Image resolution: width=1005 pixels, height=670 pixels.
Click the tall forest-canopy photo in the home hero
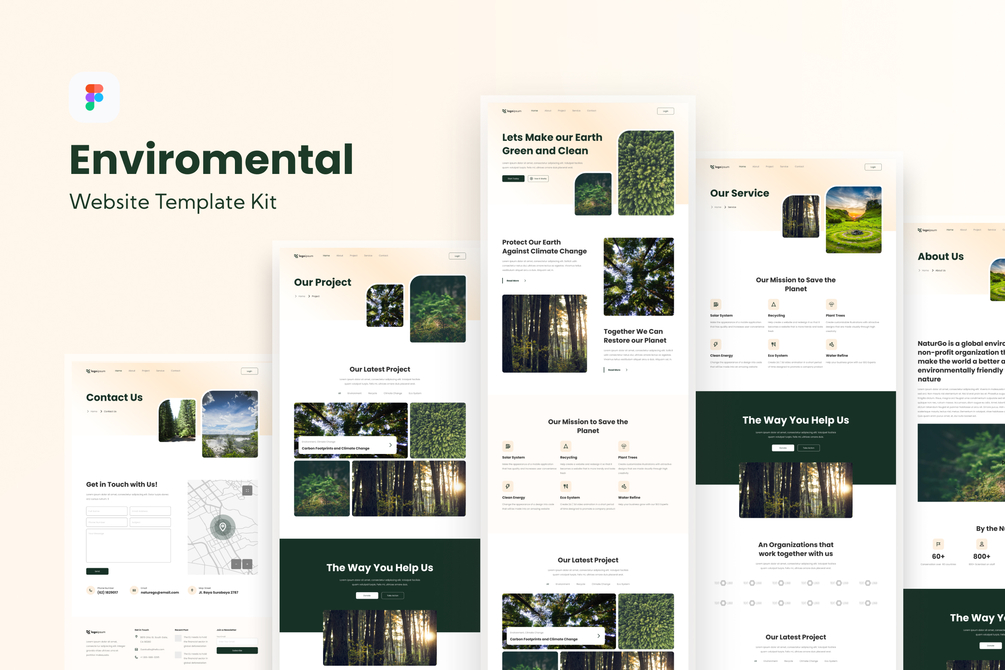pyautogui.click(x=646, y=172)
